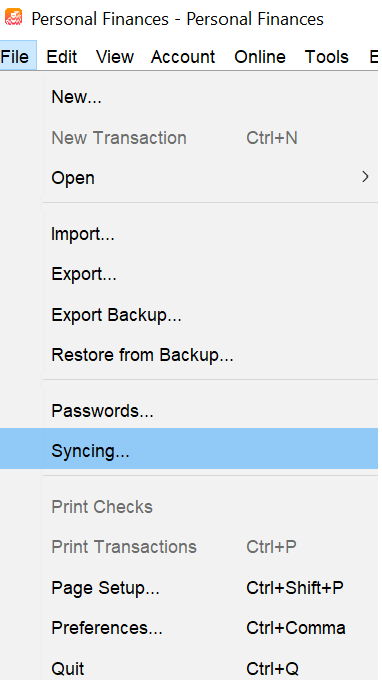
Task: Open the File menu
Action: pos(15,57)
